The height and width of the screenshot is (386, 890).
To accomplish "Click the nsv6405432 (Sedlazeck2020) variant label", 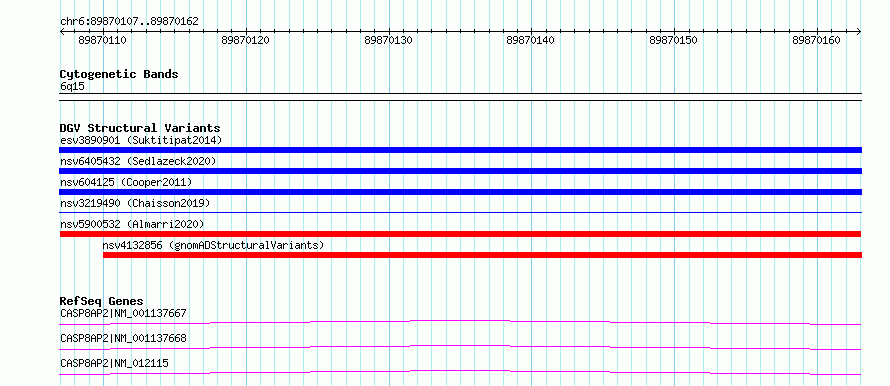I will pyautogui.click(x=138, y=161).
